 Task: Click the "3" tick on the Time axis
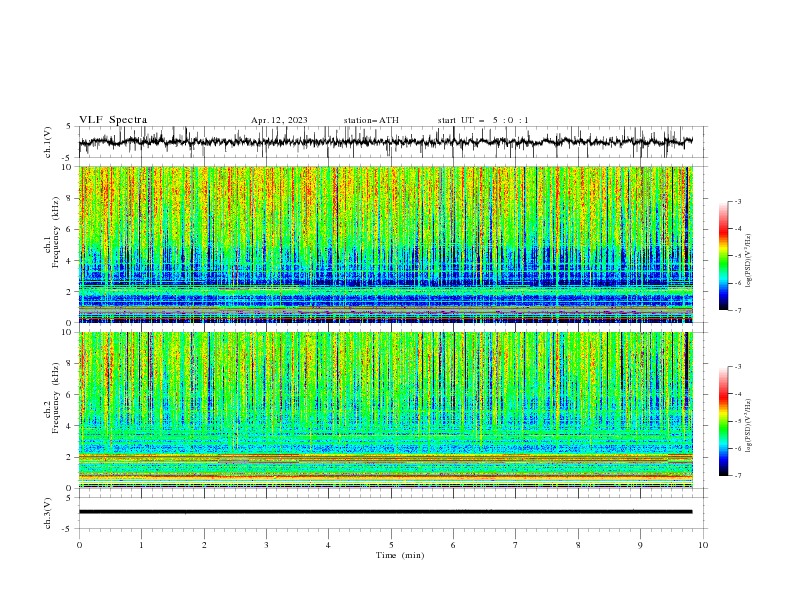[x=266, y=545]
